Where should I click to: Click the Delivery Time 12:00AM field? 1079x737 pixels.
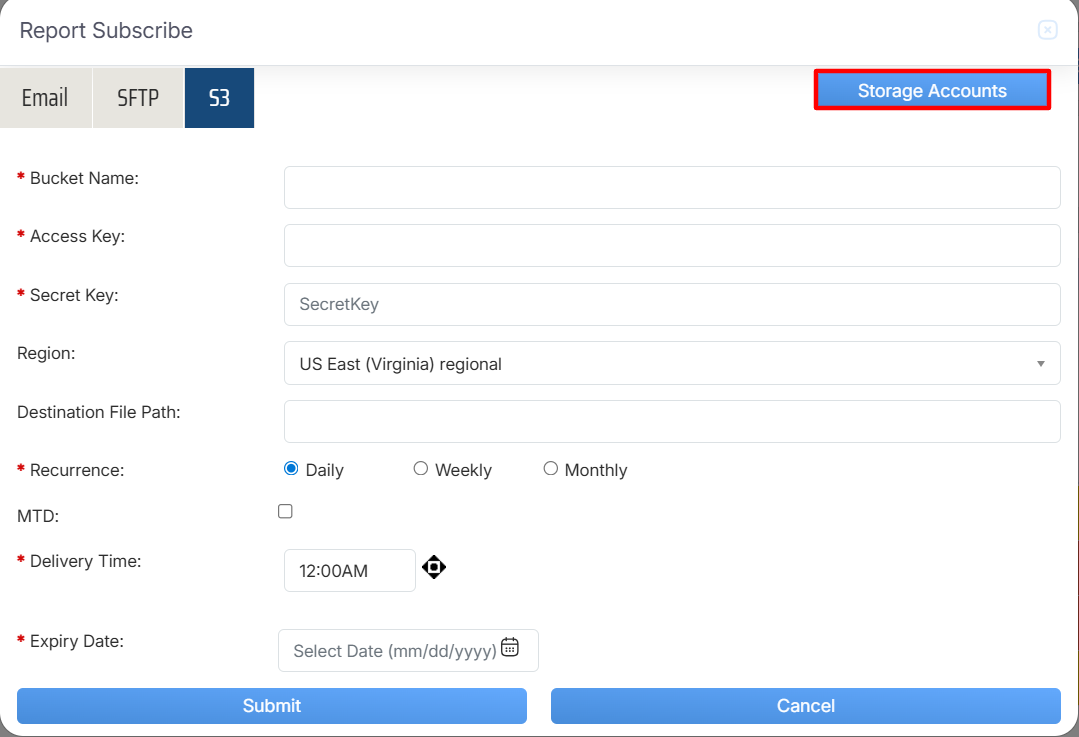tap(349, 571)
